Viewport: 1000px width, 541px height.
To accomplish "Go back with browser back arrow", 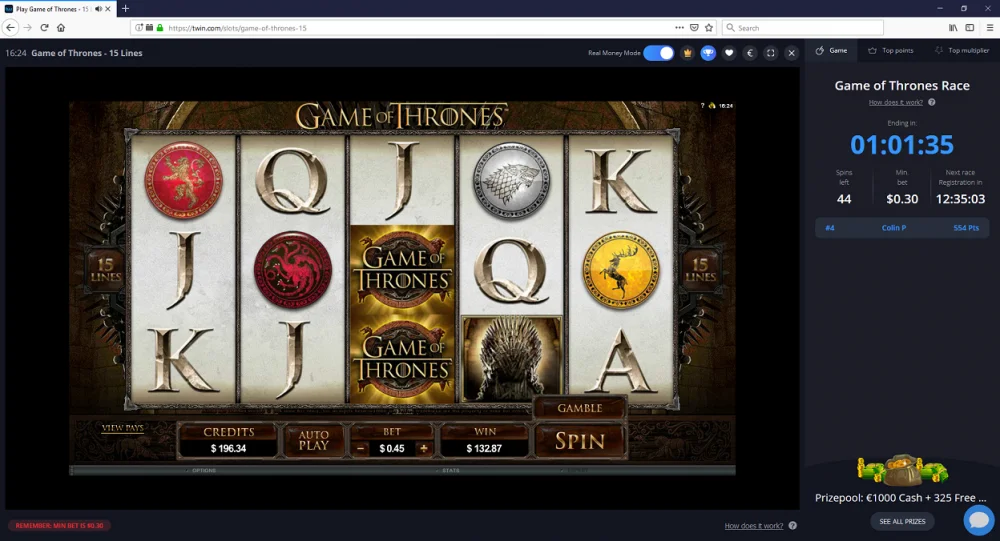I will click(10, 27).
